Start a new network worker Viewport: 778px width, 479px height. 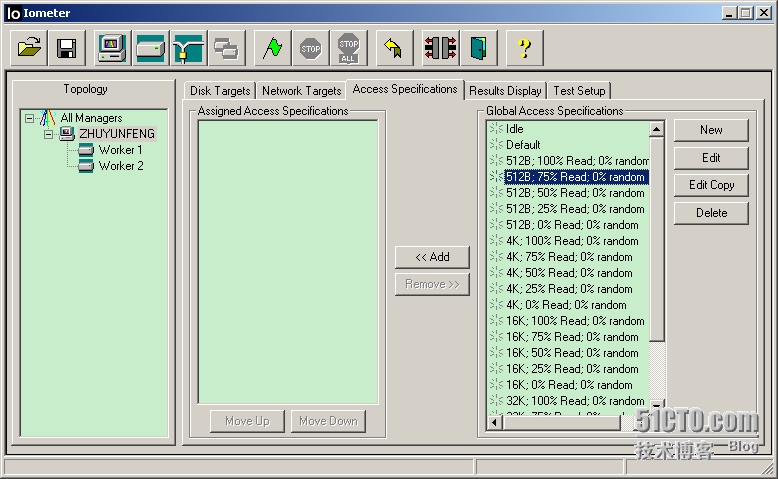coord(189,48)
